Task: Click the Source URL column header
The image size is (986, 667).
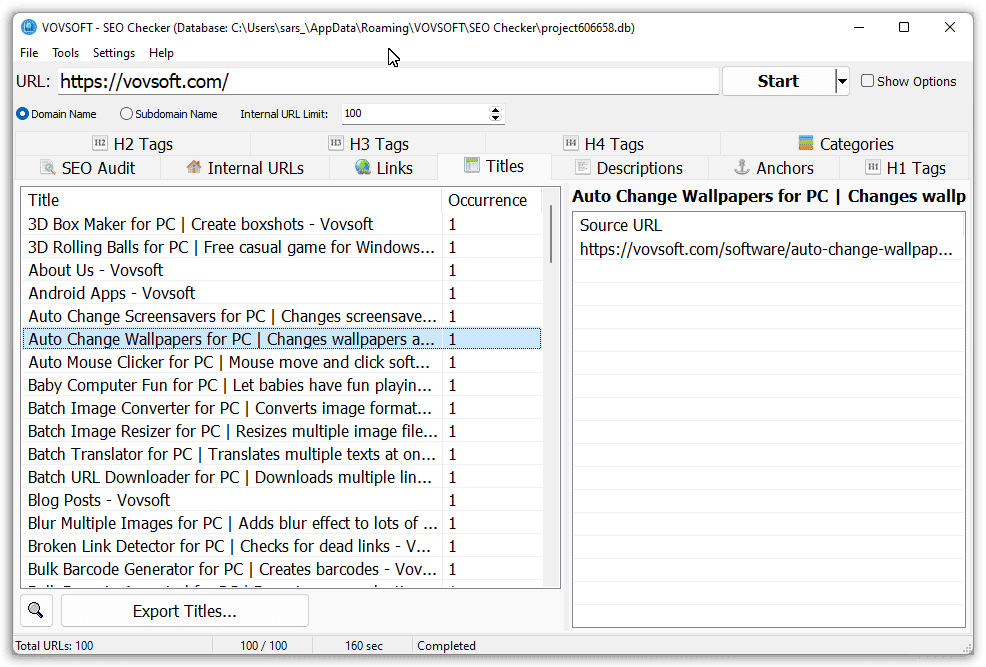Action: (768, 225)
